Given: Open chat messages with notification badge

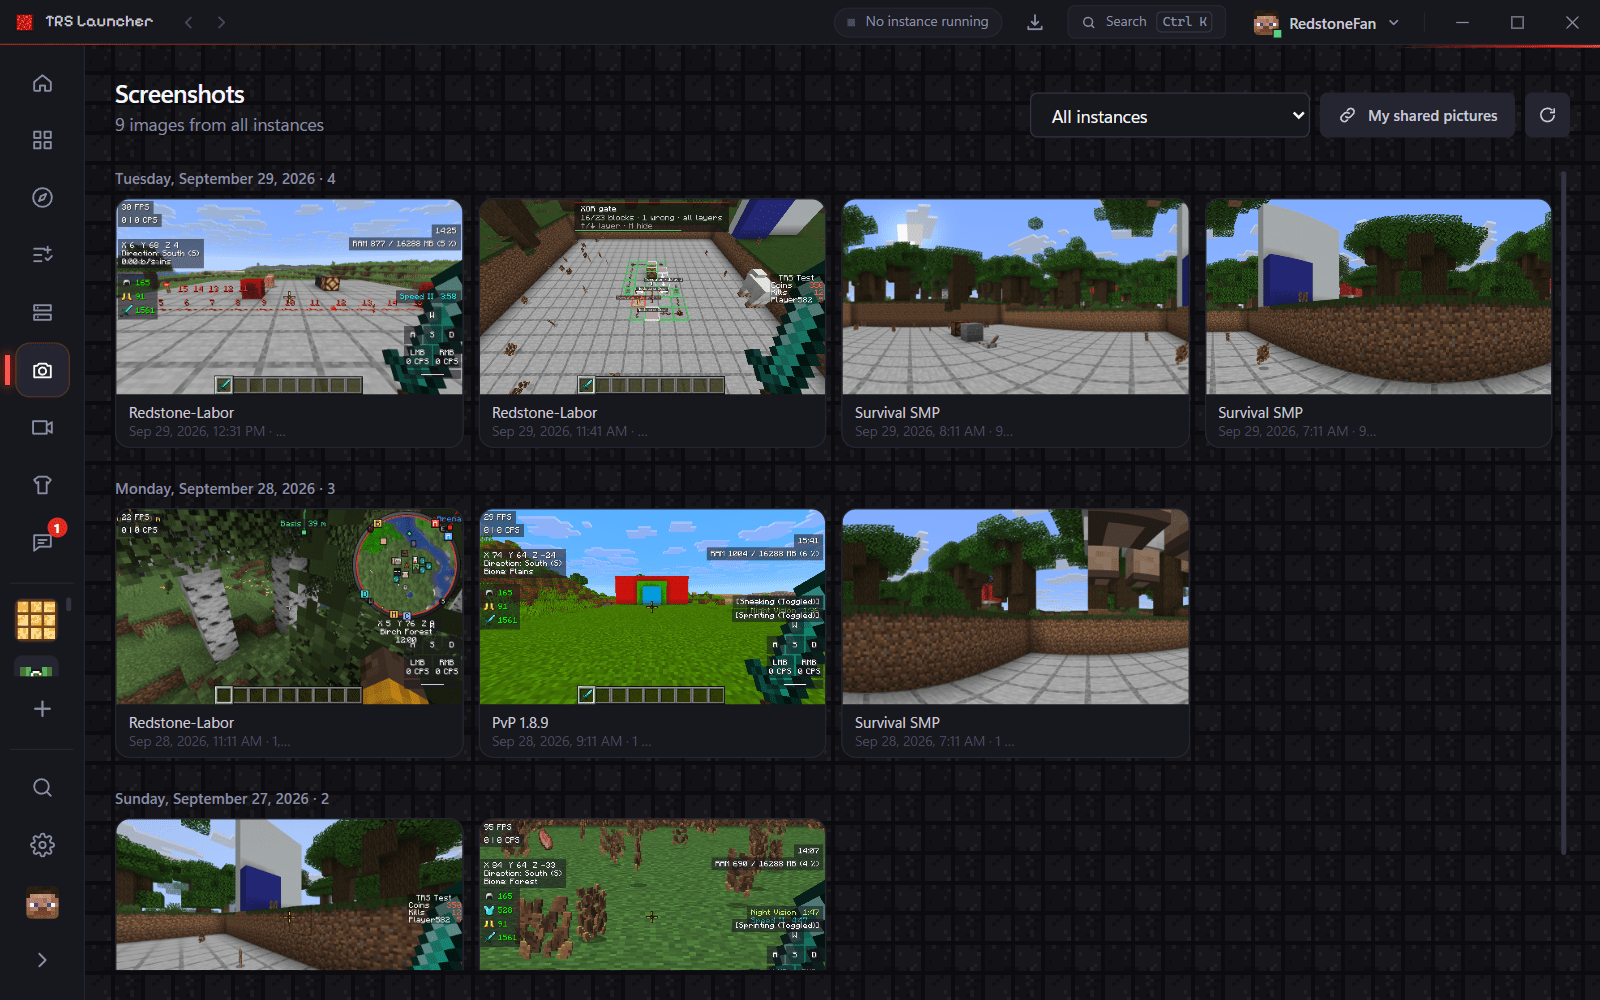Looking at the screenshot, I should click(42, 542).
